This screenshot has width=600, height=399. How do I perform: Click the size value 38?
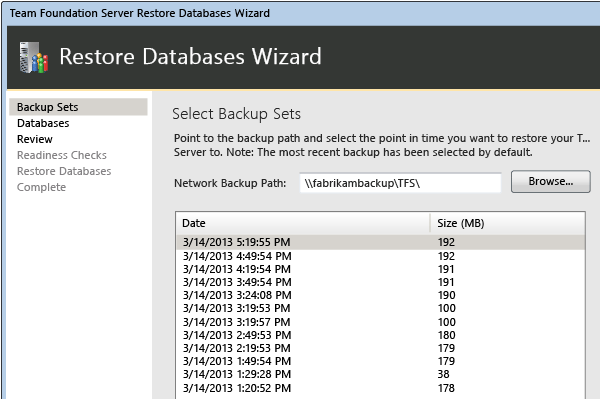point(443,374)
